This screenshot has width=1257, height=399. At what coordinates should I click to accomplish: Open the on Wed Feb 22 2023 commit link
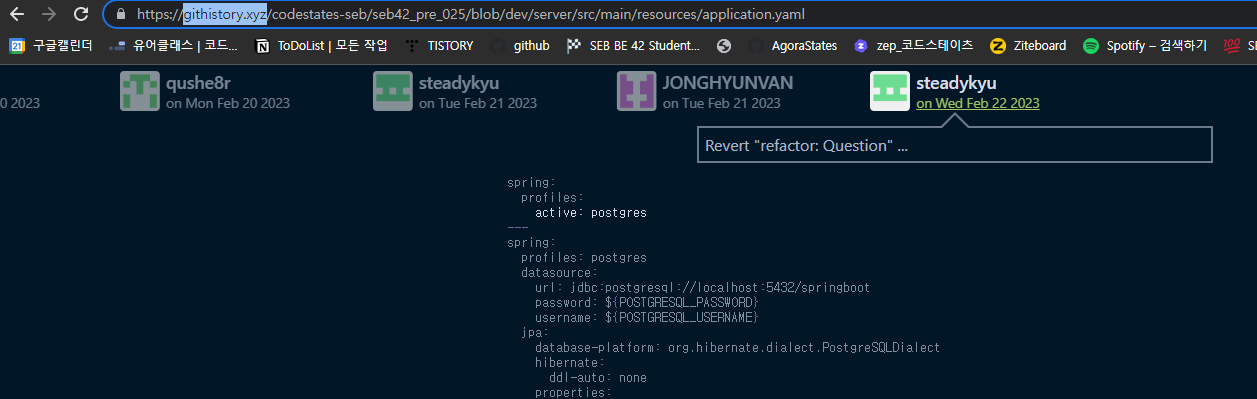coord(978,103)
